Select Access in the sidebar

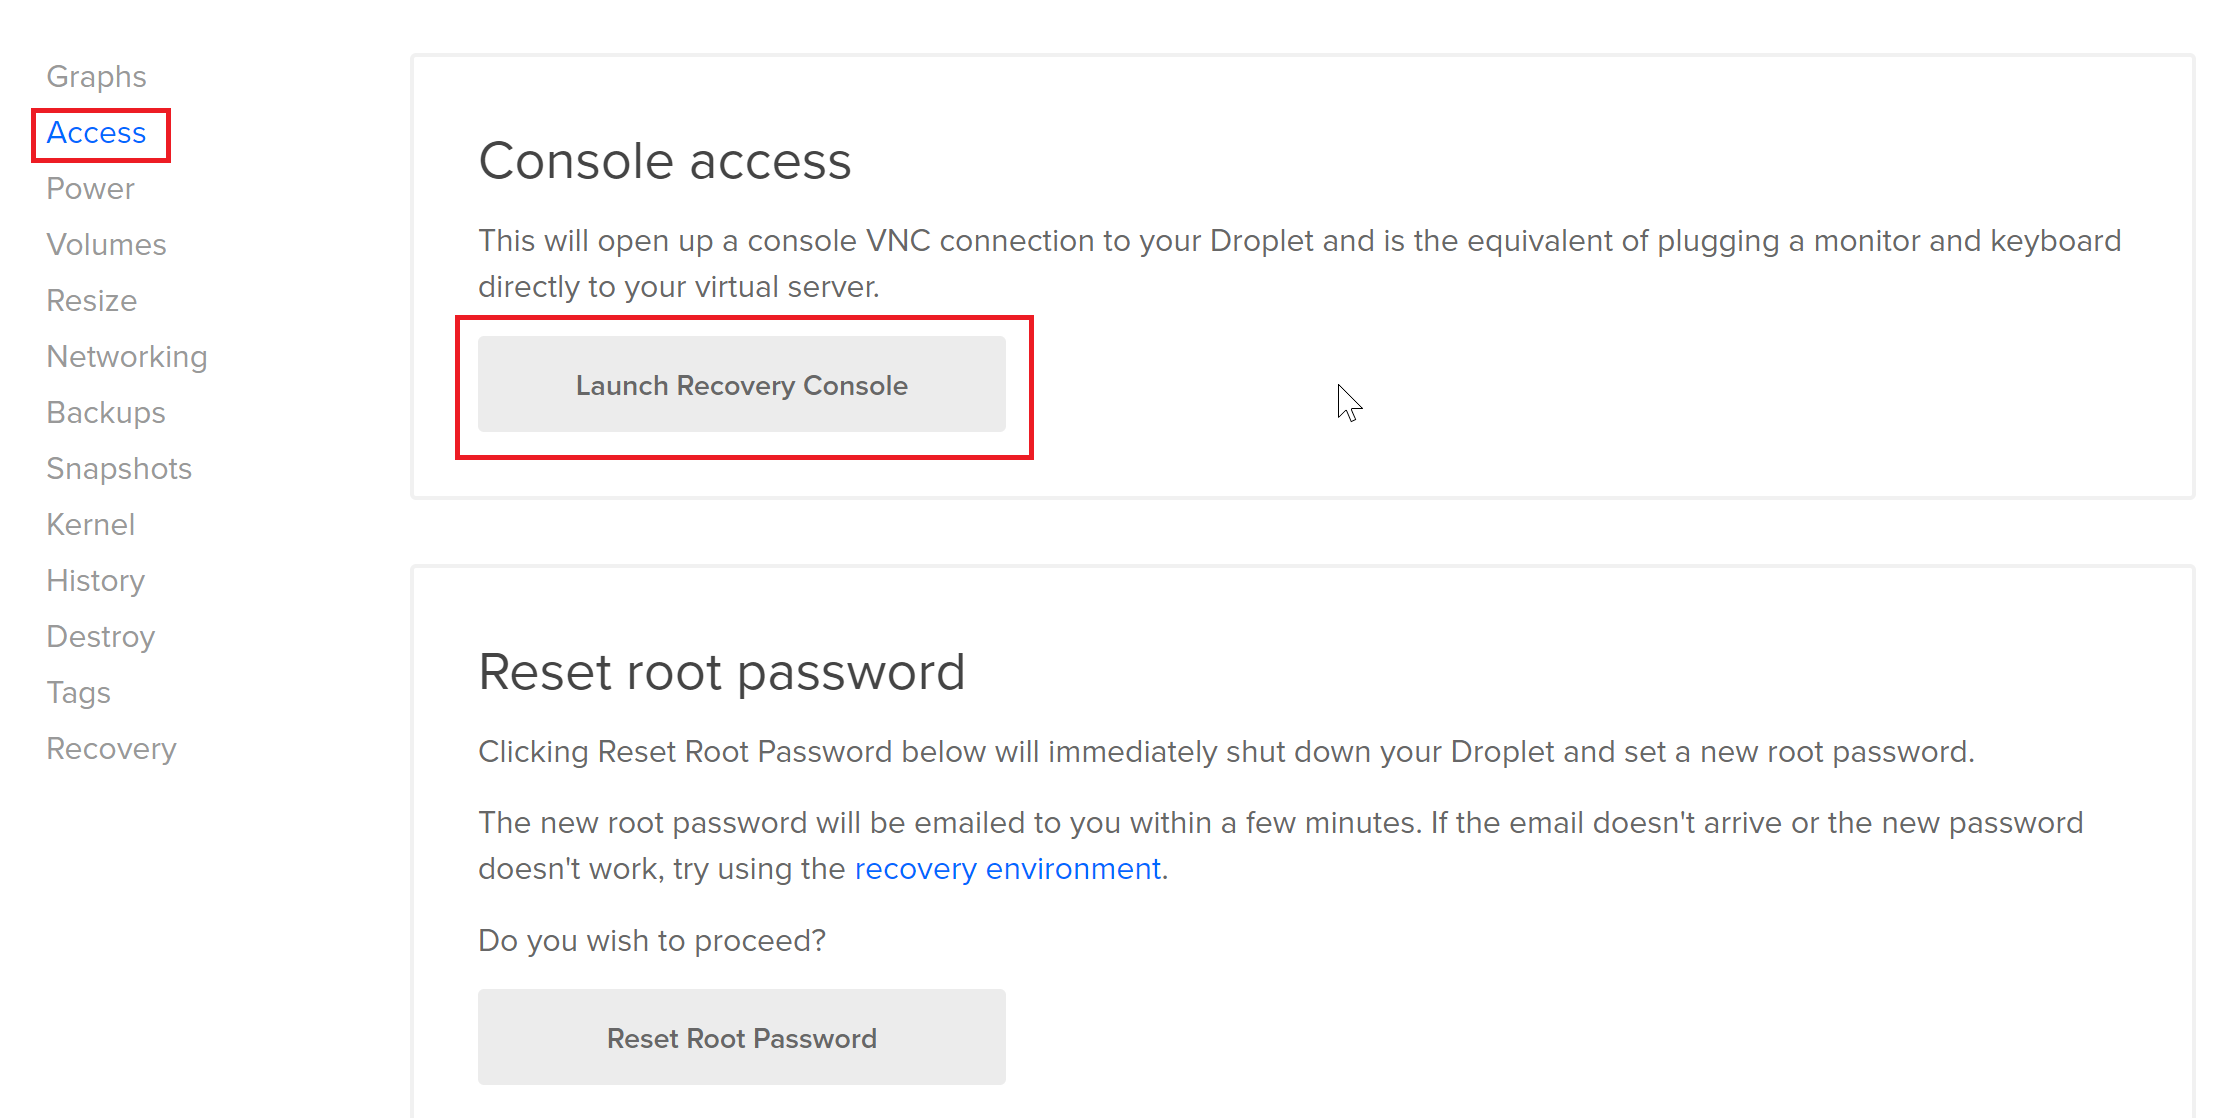pyautogui.click(x=96, y=133)
